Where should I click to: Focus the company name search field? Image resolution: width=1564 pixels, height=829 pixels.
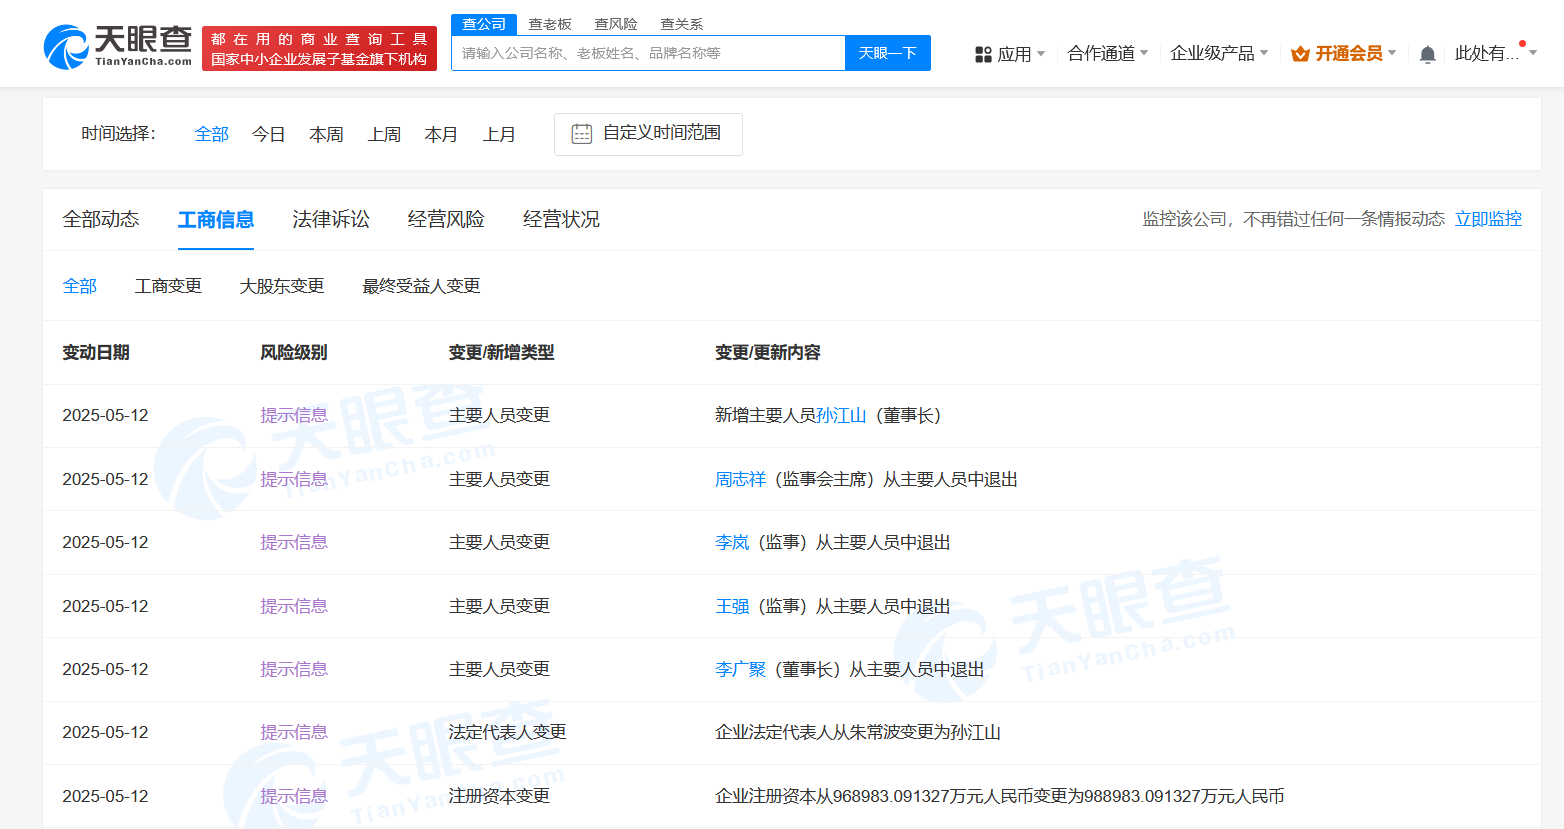click(648, 53)
